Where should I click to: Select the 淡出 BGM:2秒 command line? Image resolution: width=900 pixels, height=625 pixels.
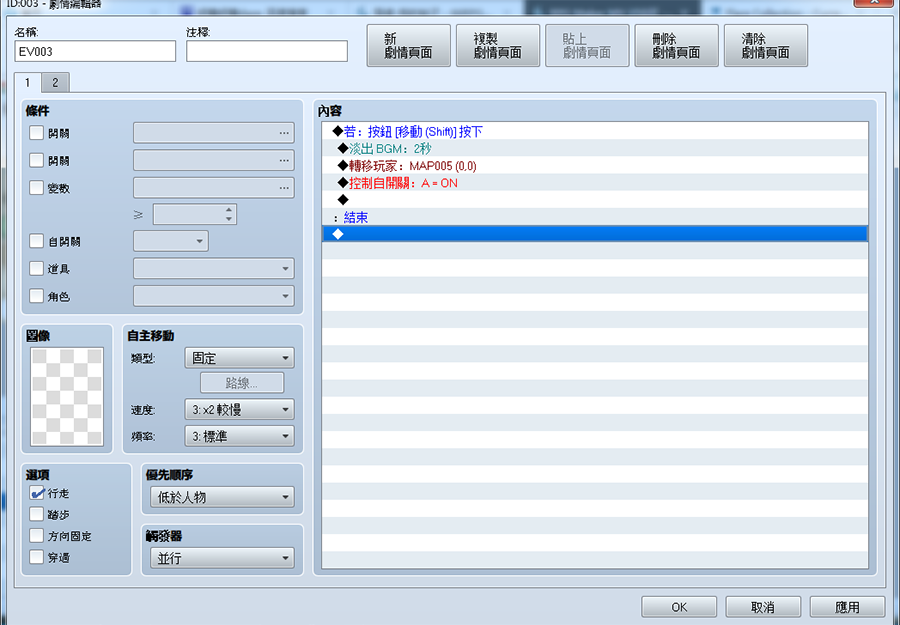coord(595,149)
